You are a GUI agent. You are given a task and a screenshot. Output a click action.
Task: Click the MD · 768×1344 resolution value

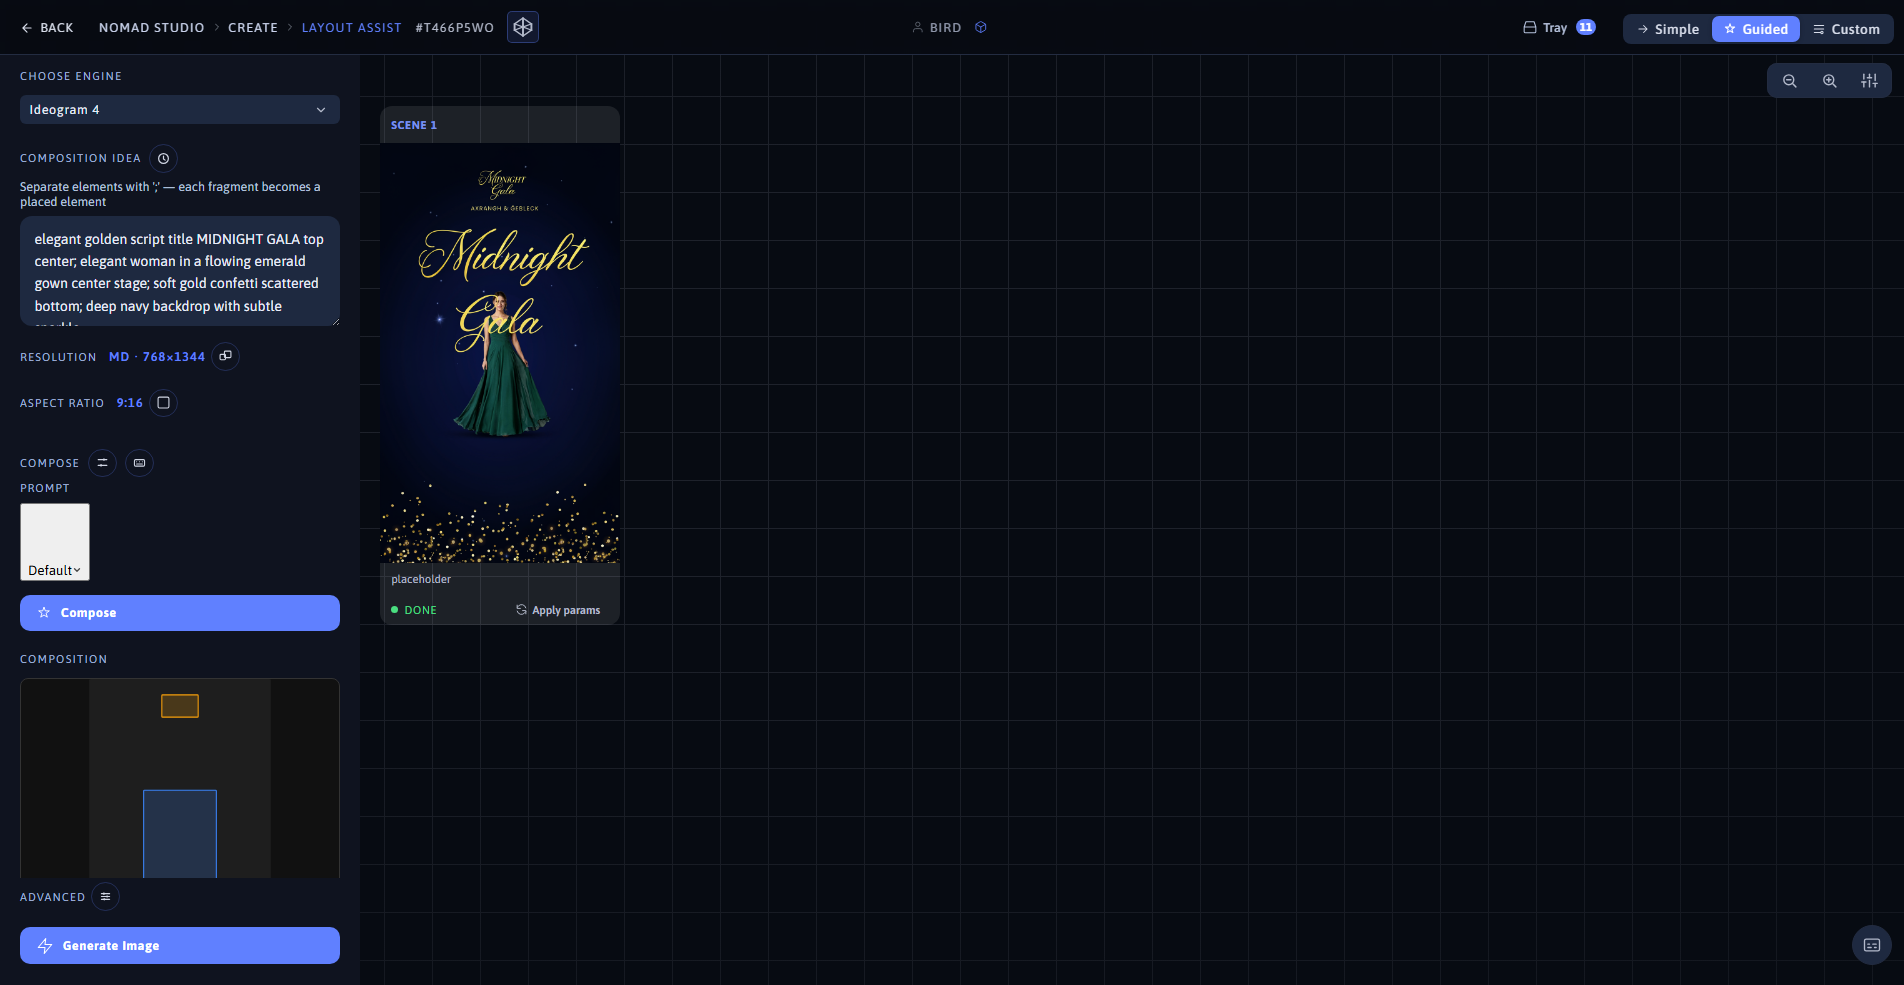coord(157,357)
